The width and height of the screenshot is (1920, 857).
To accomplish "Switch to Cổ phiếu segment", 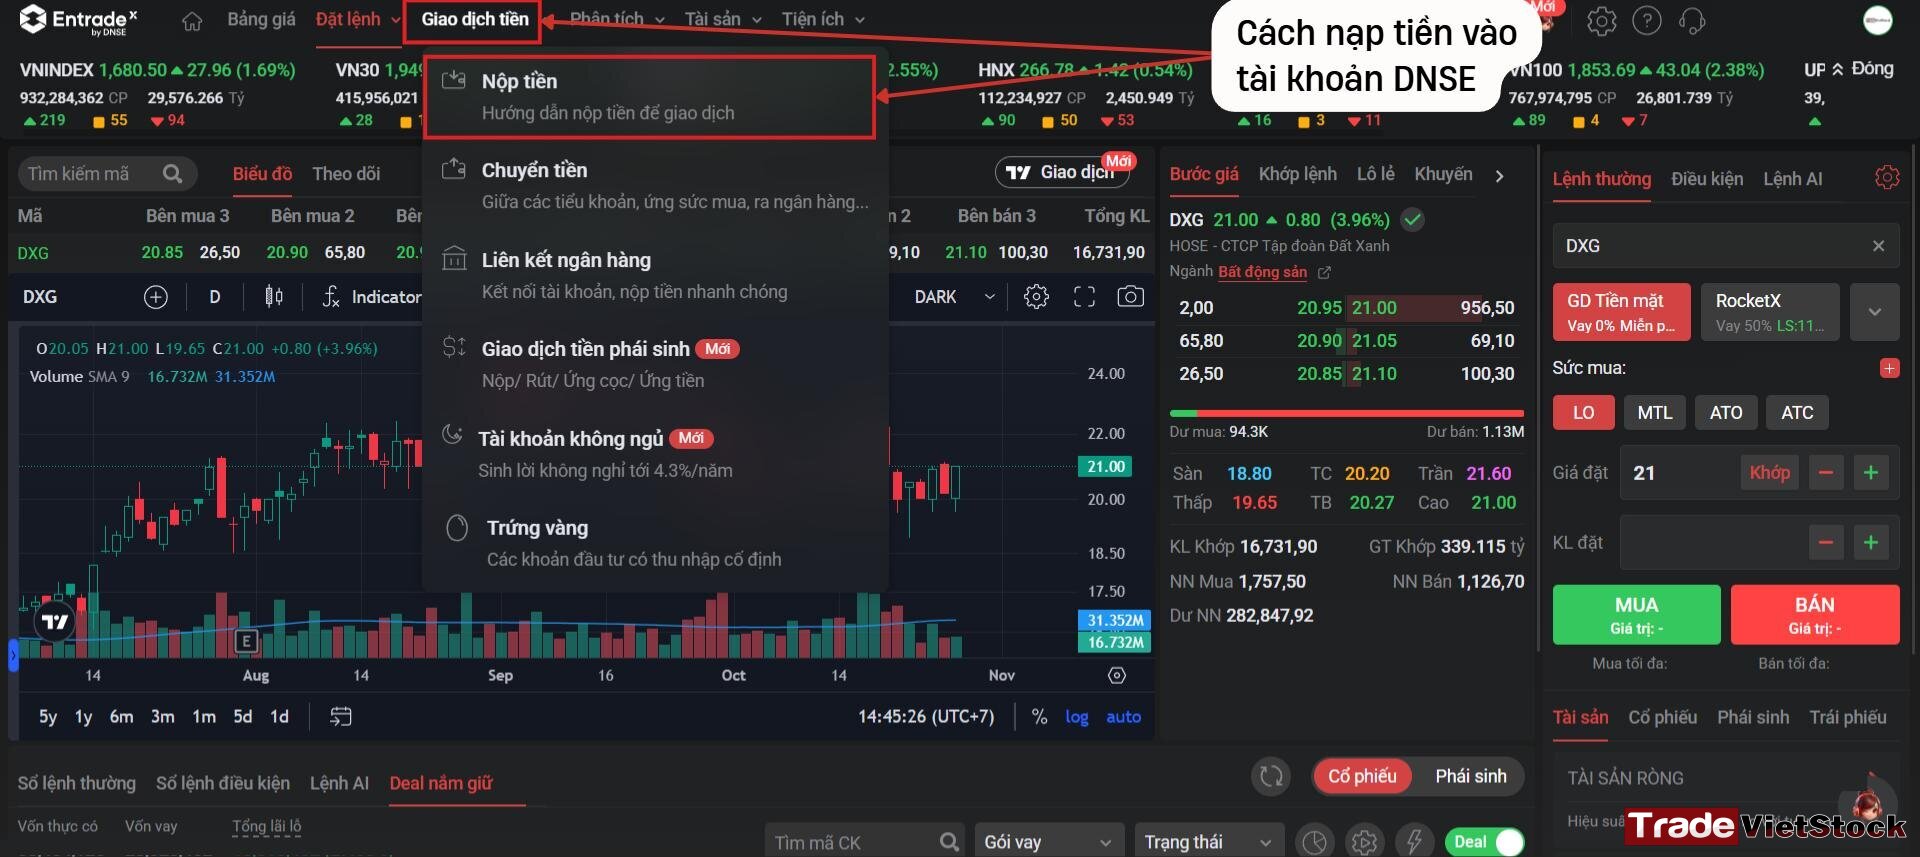I will pyautogui.click(x=1362, y=776).
